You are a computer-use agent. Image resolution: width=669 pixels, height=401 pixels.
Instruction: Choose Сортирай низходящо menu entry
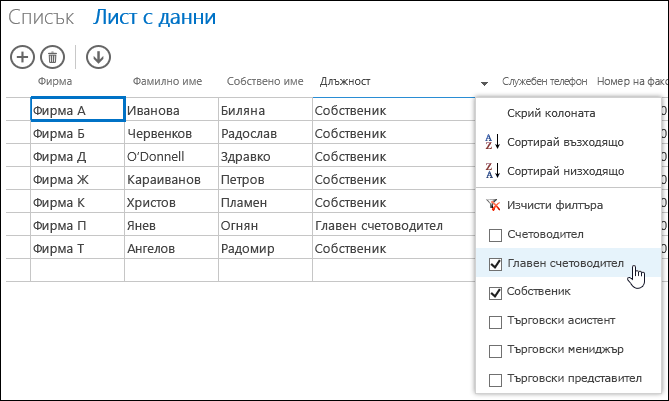click(565, 171)
